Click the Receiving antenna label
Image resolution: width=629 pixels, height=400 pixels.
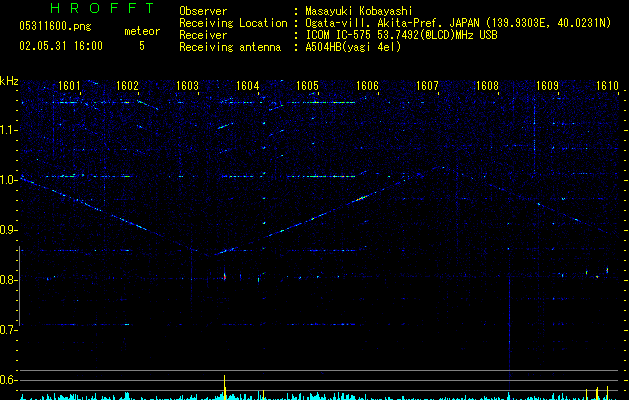(x=230, y=47)
